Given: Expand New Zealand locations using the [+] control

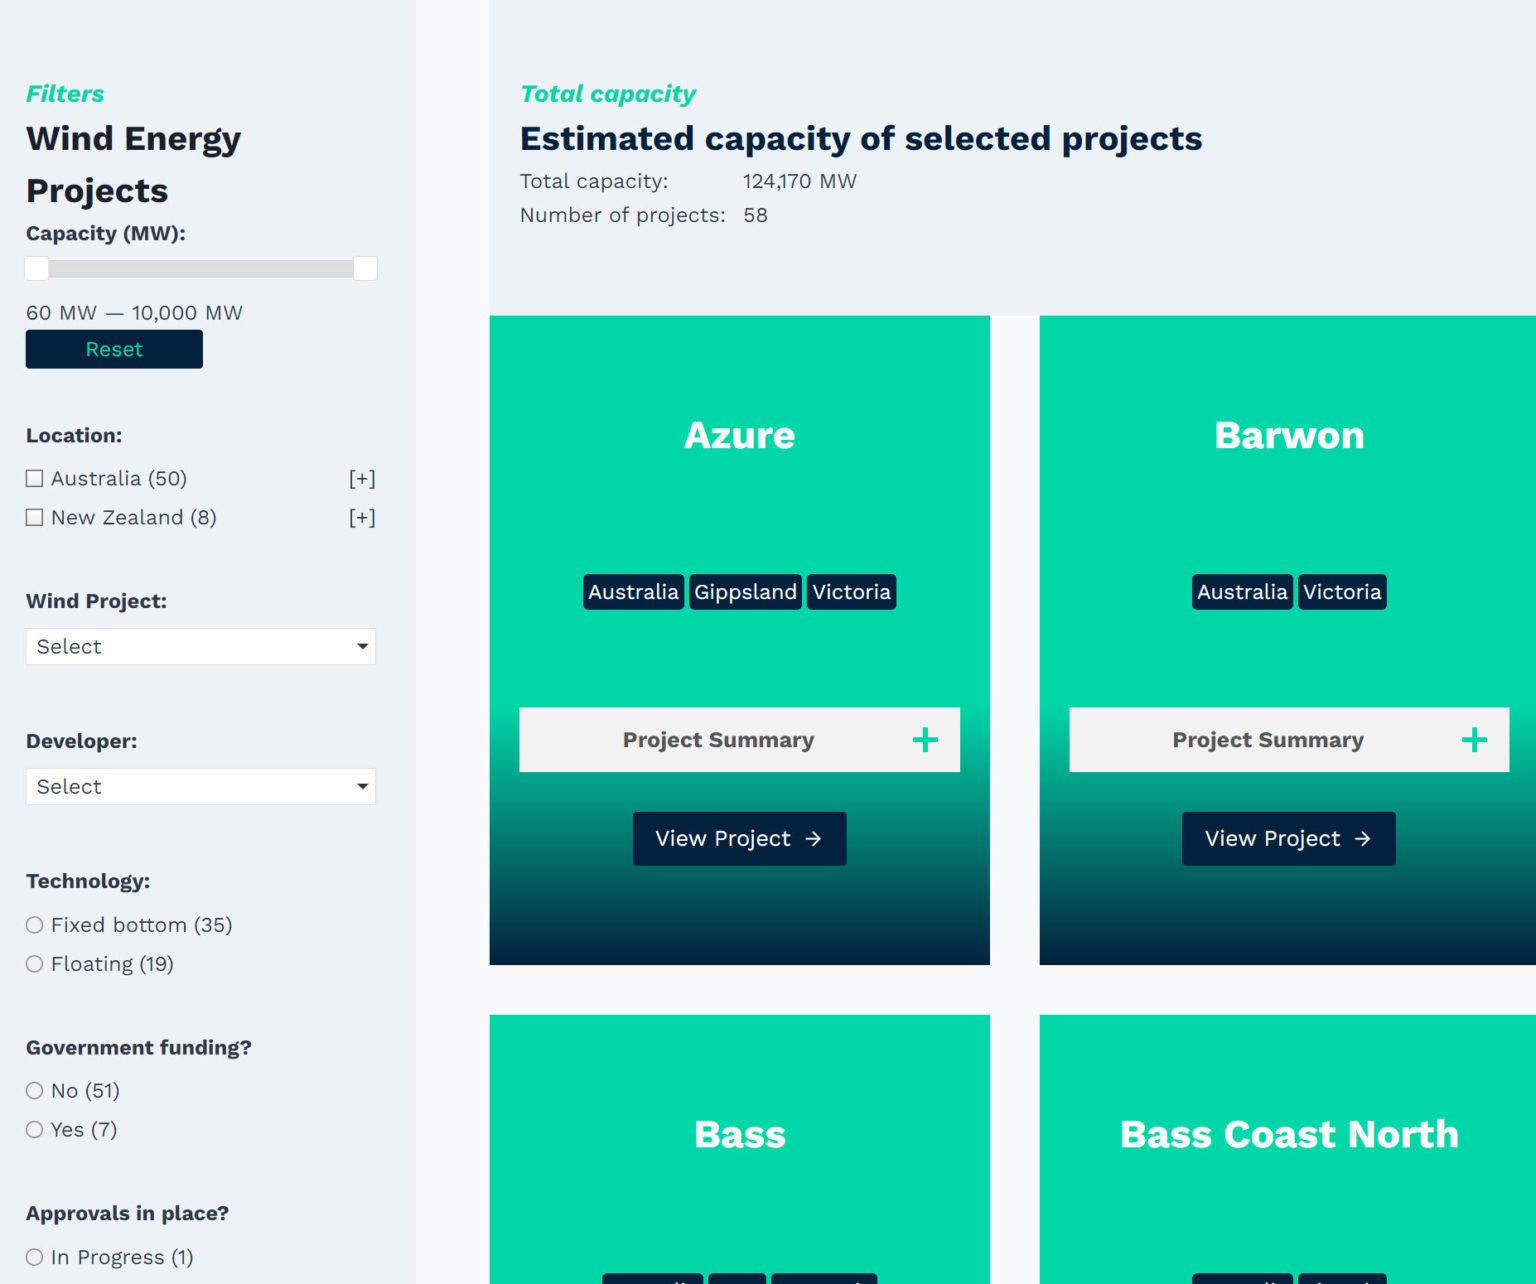Looking at the screenshot, I should point(362,517).
